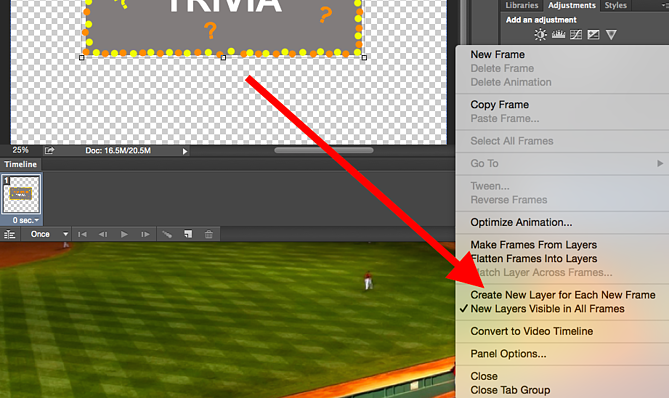Expand the document info arrow by Doc size
The image size is (669, 398).
pos(185,151)
